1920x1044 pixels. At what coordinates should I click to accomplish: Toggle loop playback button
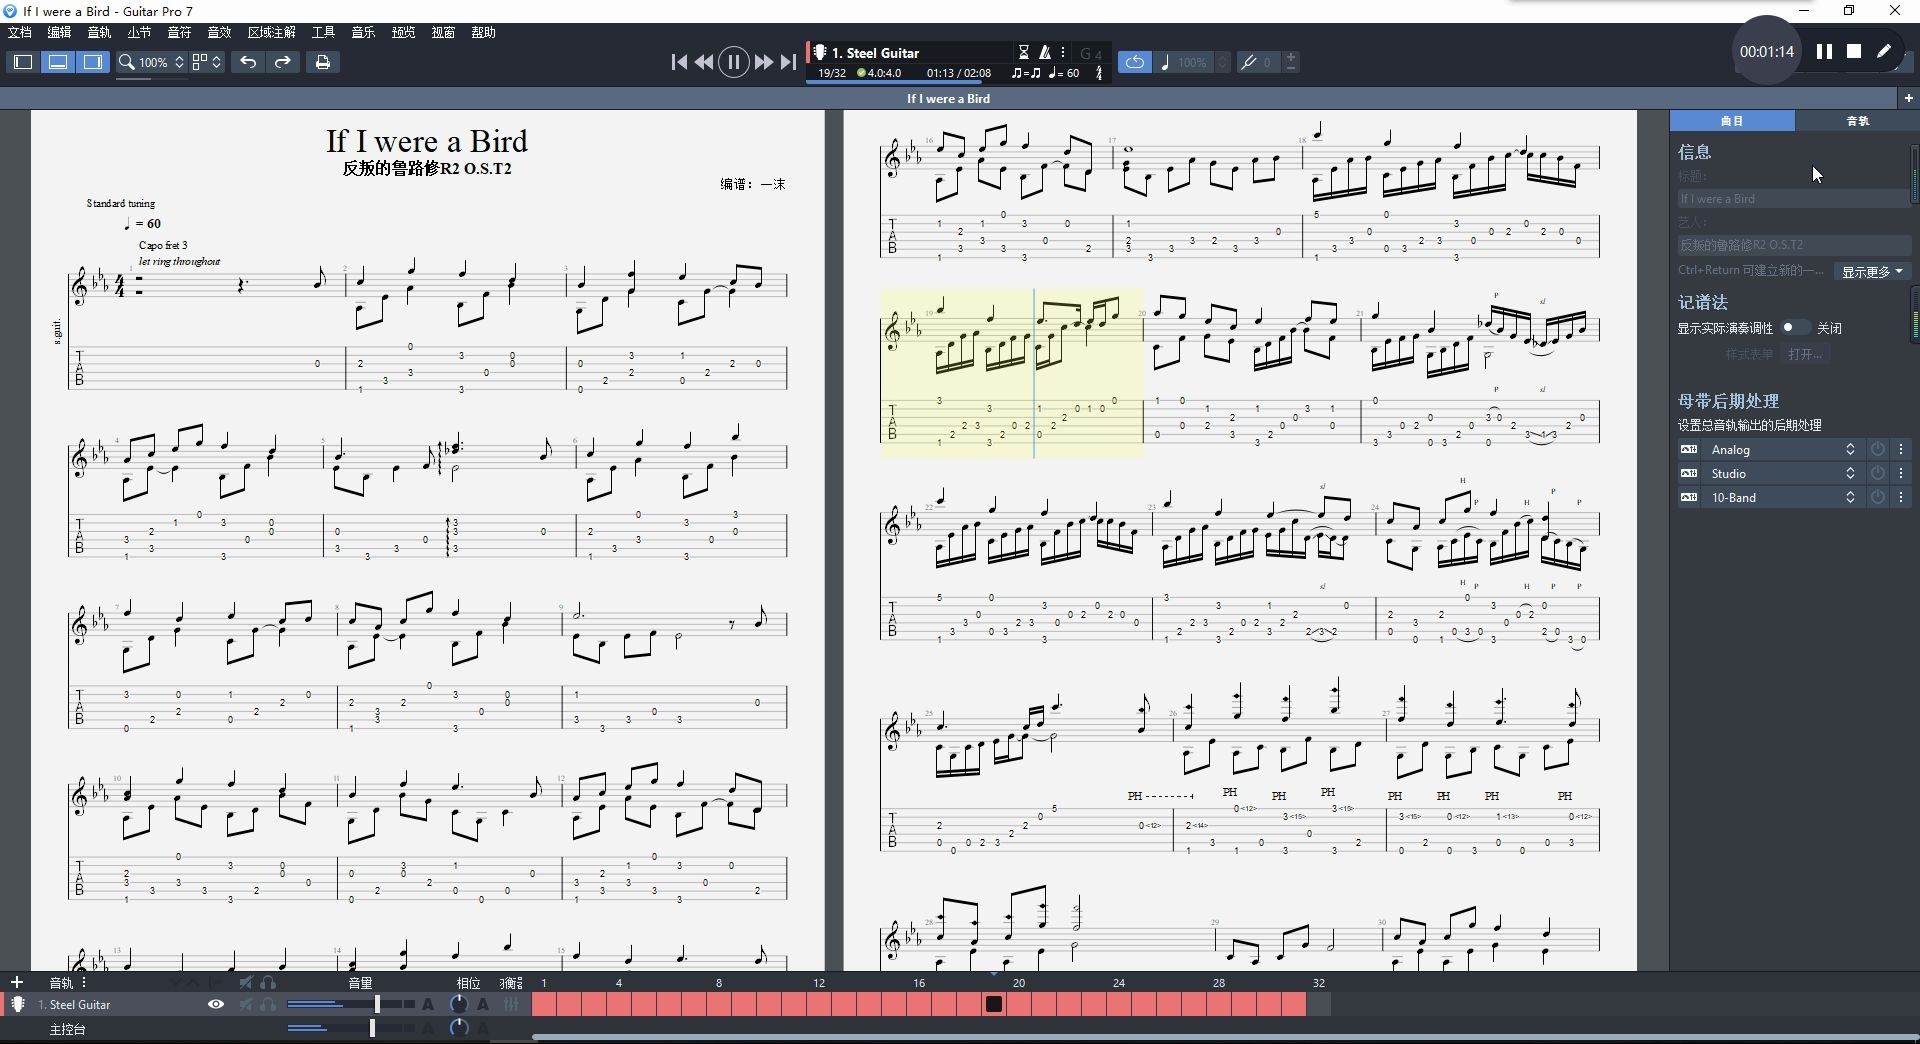point(1134,62)
